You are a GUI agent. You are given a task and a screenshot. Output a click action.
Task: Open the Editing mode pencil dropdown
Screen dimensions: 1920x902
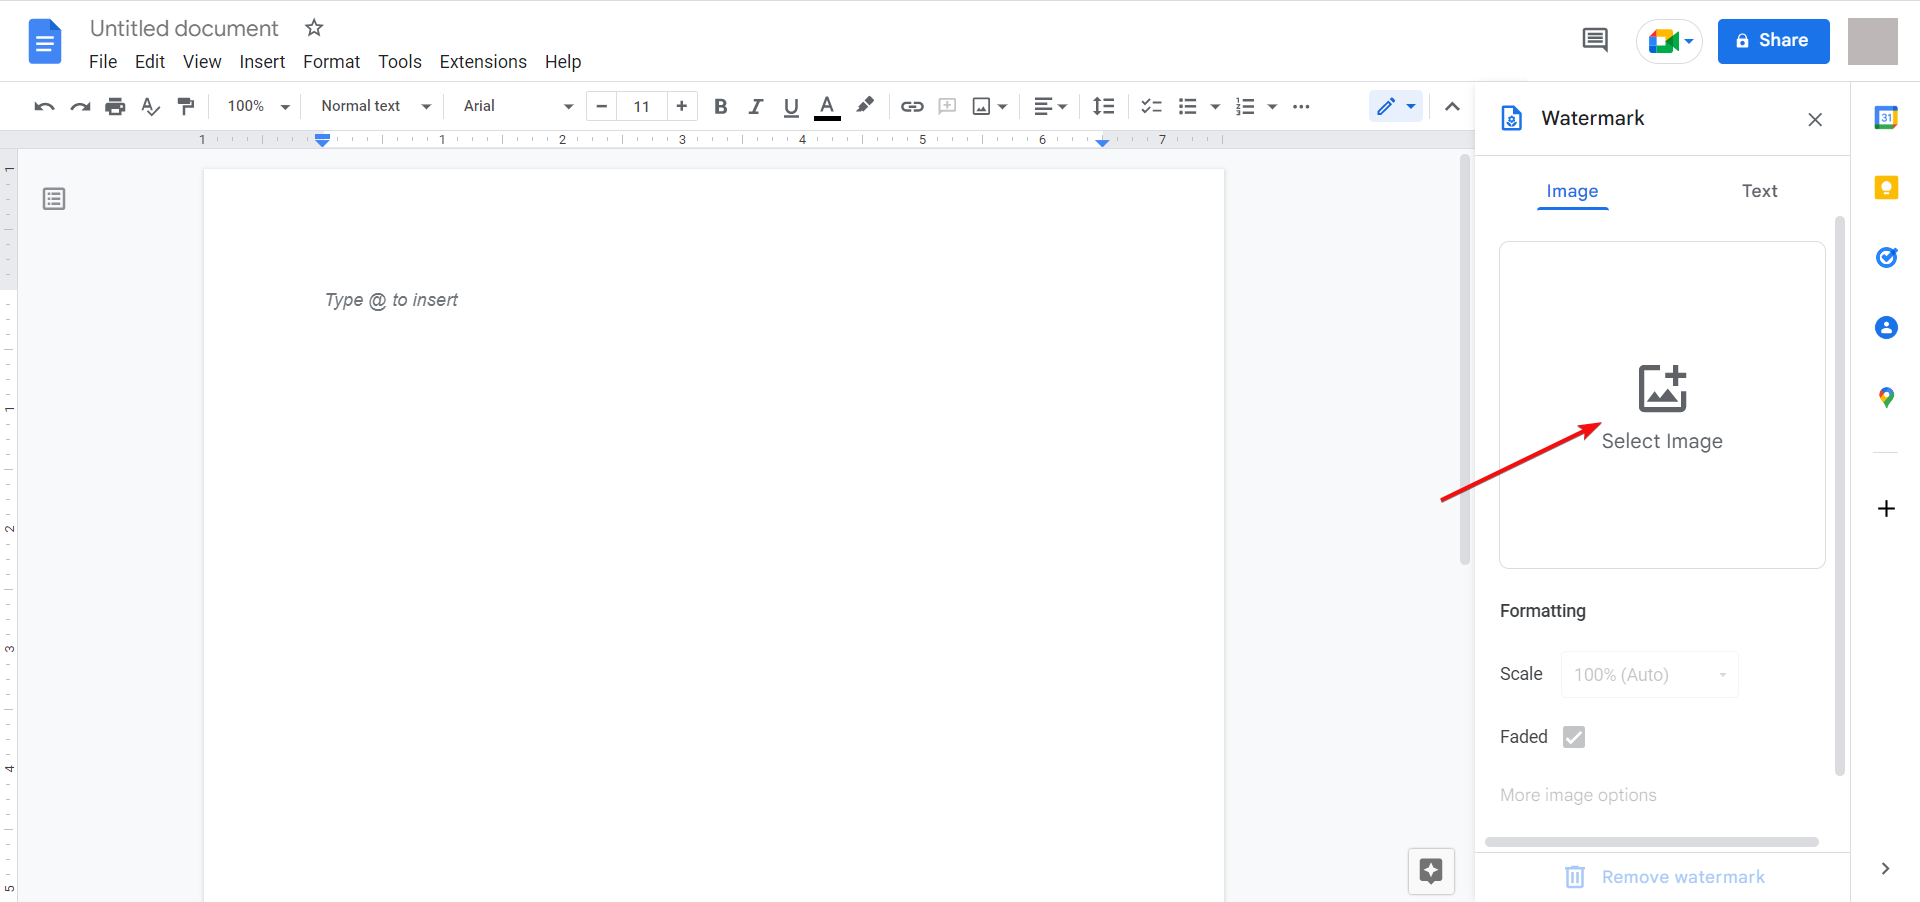tap(1396, 106)
